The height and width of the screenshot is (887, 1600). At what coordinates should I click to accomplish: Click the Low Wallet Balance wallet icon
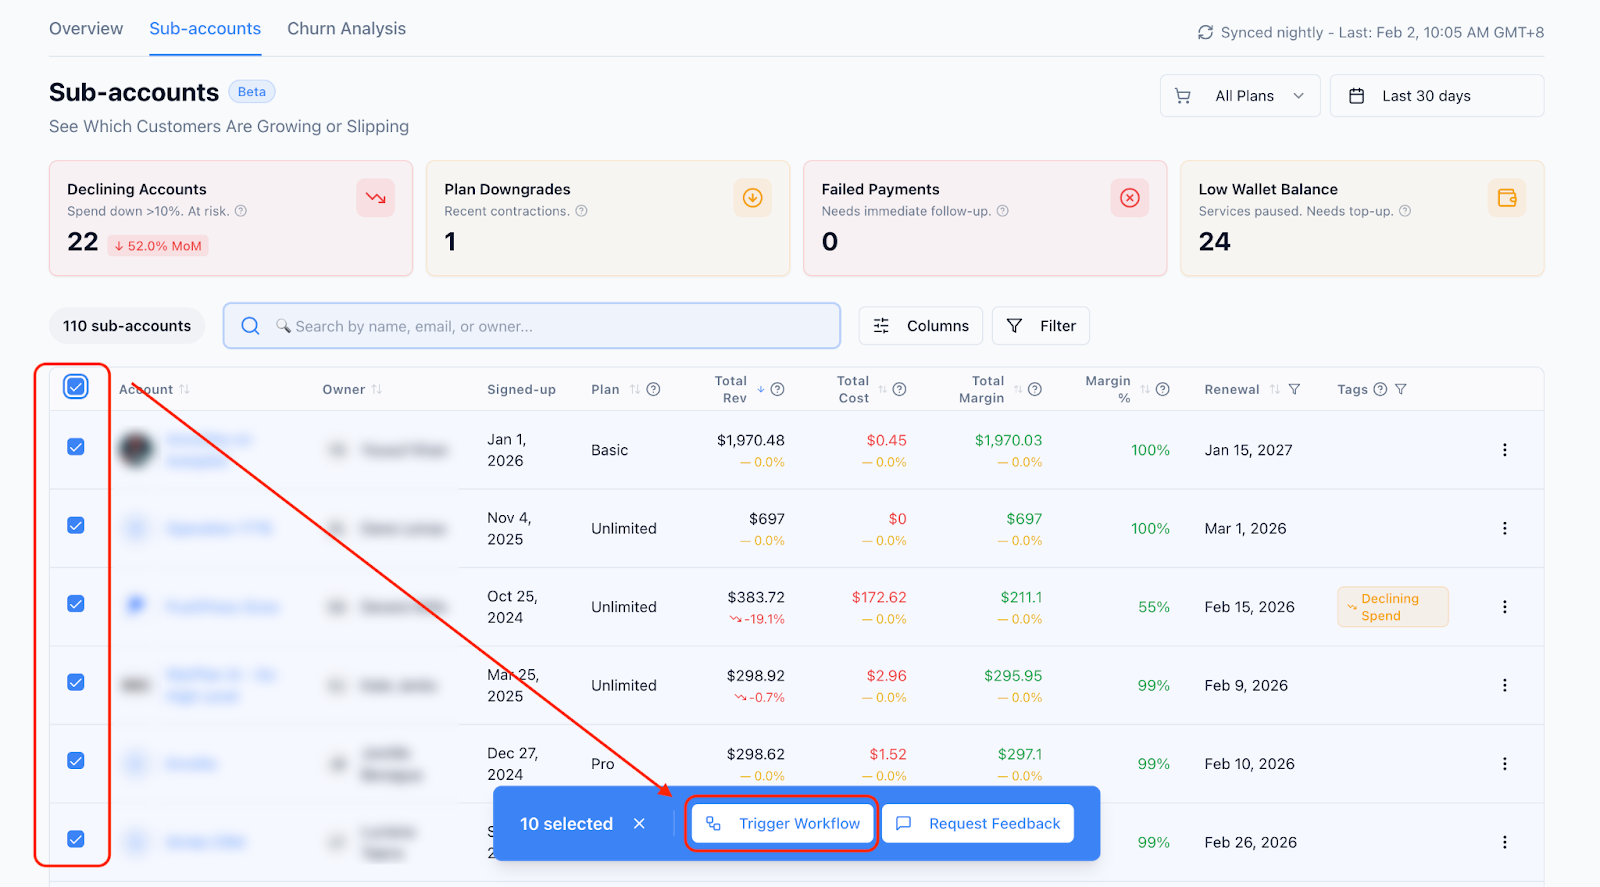[x=1506, y=198]
